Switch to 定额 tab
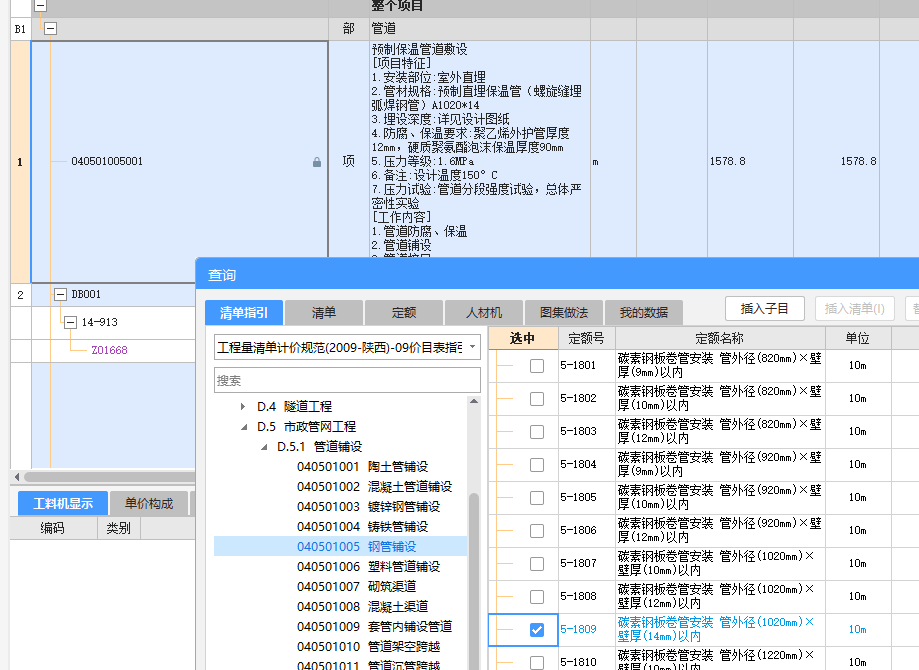 [404, 312]
